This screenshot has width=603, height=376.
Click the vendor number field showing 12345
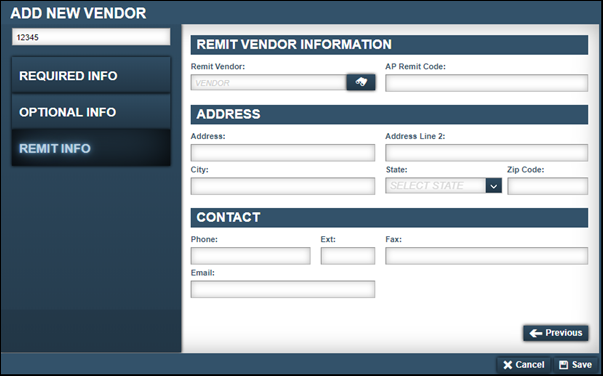tap(91, 37)
